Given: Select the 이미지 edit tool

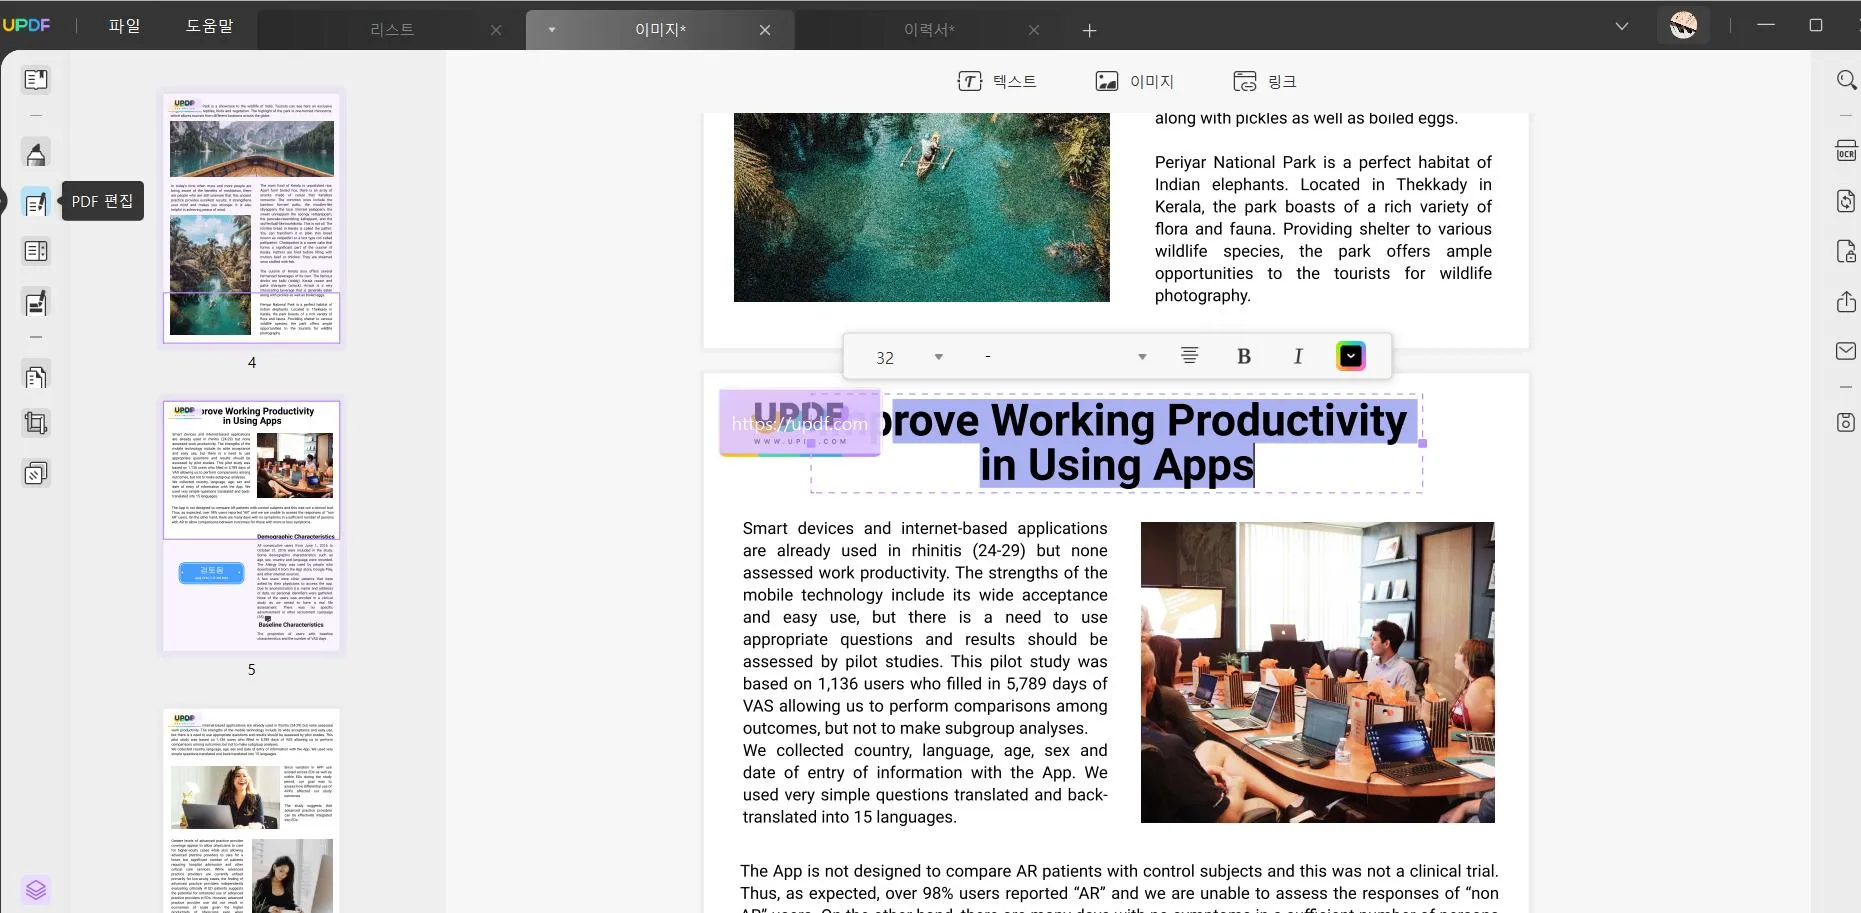Looking at the screenshot, I should click(1134, 81).
